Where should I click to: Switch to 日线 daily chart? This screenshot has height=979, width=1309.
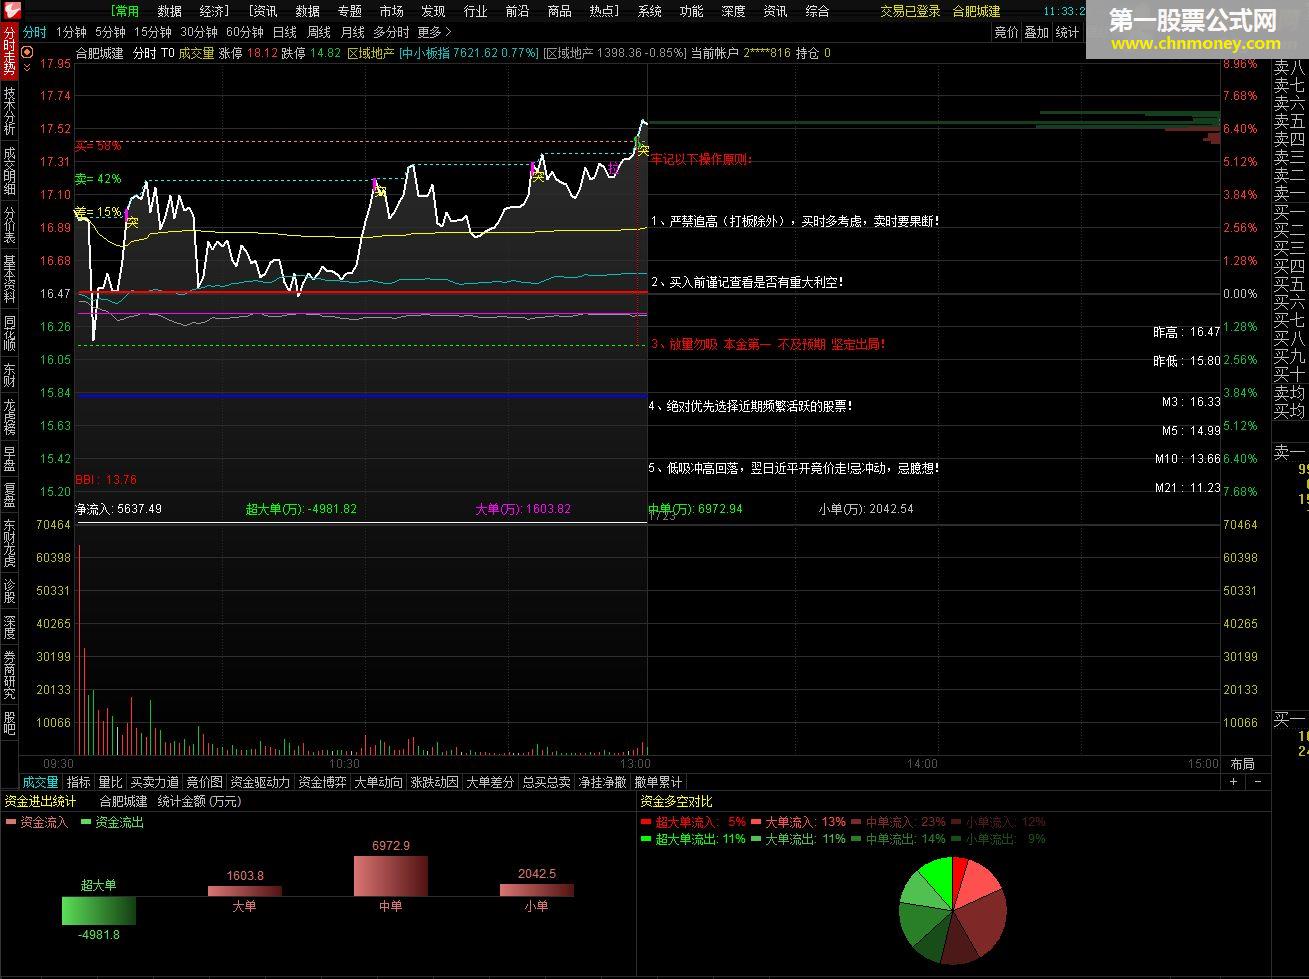(x=285, y=32)
